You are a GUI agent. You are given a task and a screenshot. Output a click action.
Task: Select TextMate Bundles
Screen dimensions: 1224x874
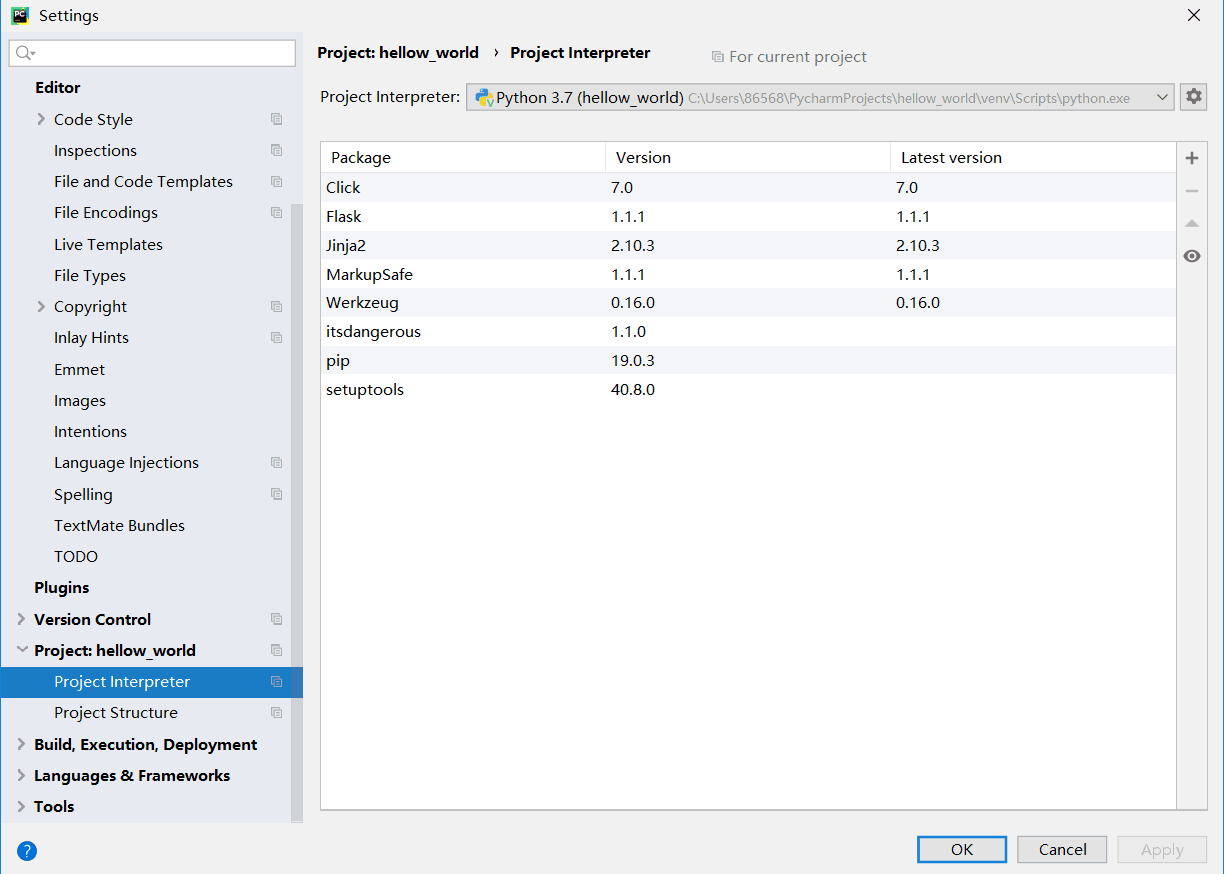(x=119, y=525)
